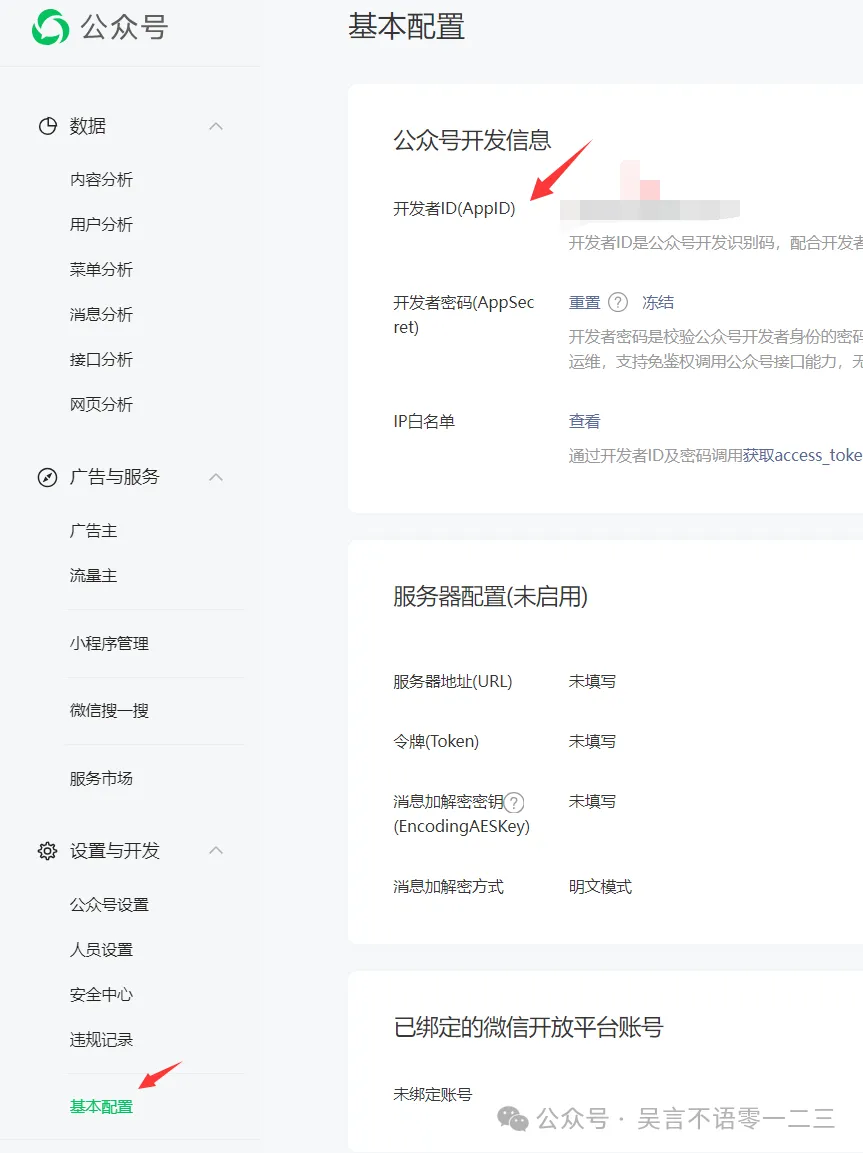Screen dimensions: 863x1153
Task: Click the help icon next to 重置
Action: coord(618,302)
